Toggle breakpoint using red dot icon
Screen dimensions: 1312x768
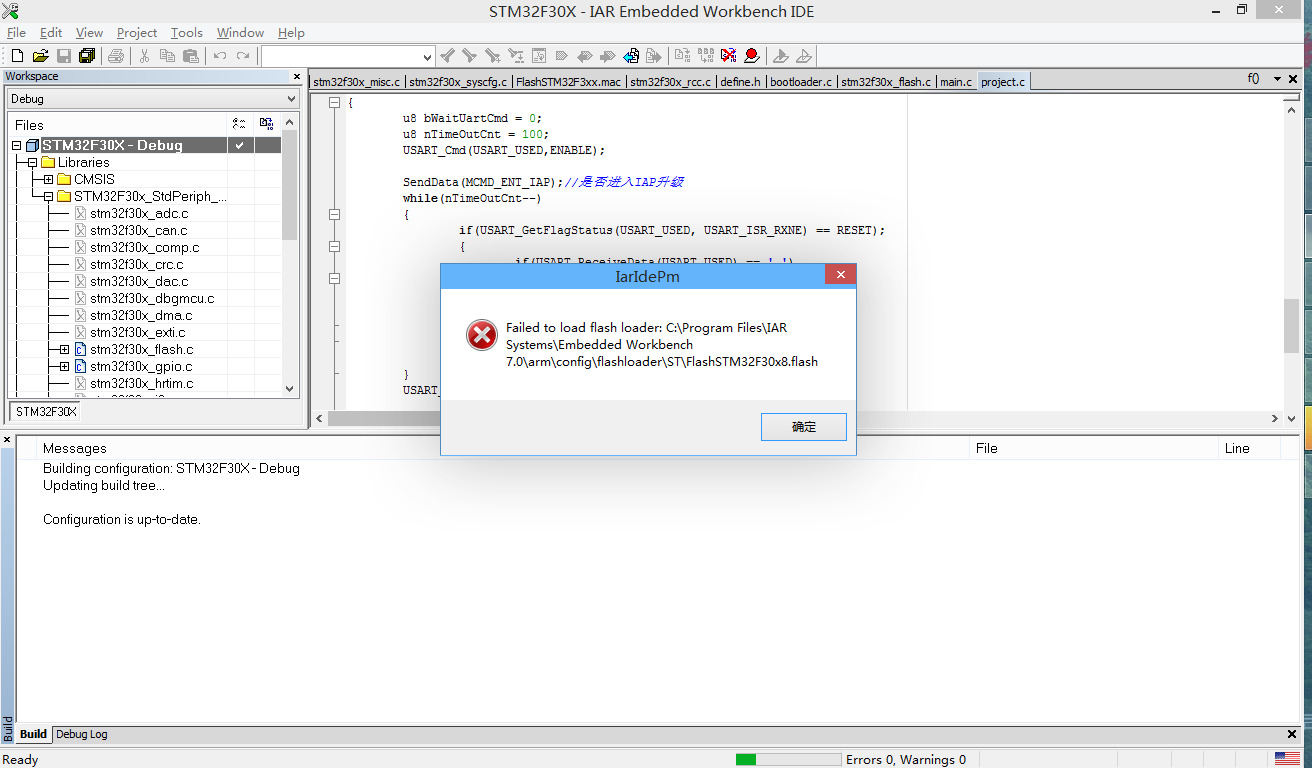click(751, 56)
